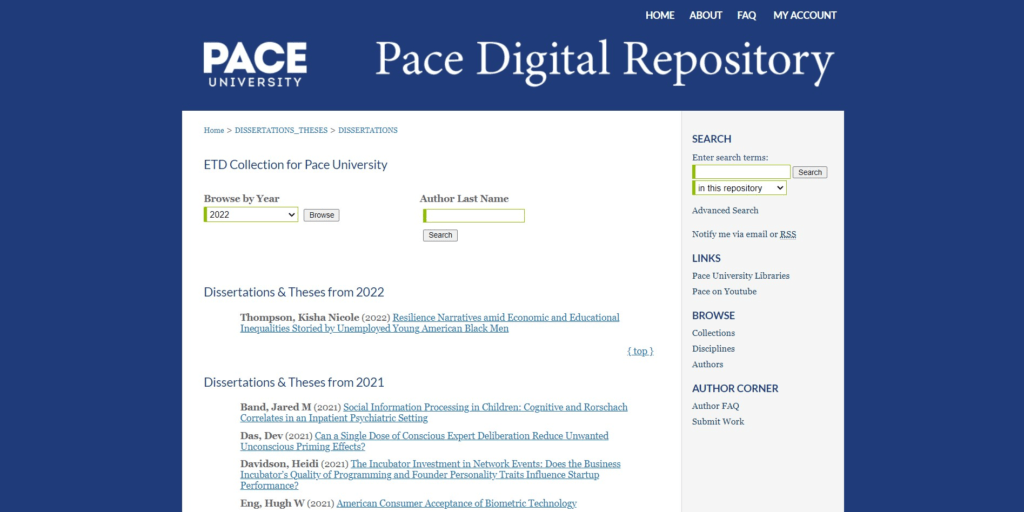Open Social Information Processing in Children link
Image resolution: width=1024 pixels, height=512 pixels.
click(x=434, y=413)
